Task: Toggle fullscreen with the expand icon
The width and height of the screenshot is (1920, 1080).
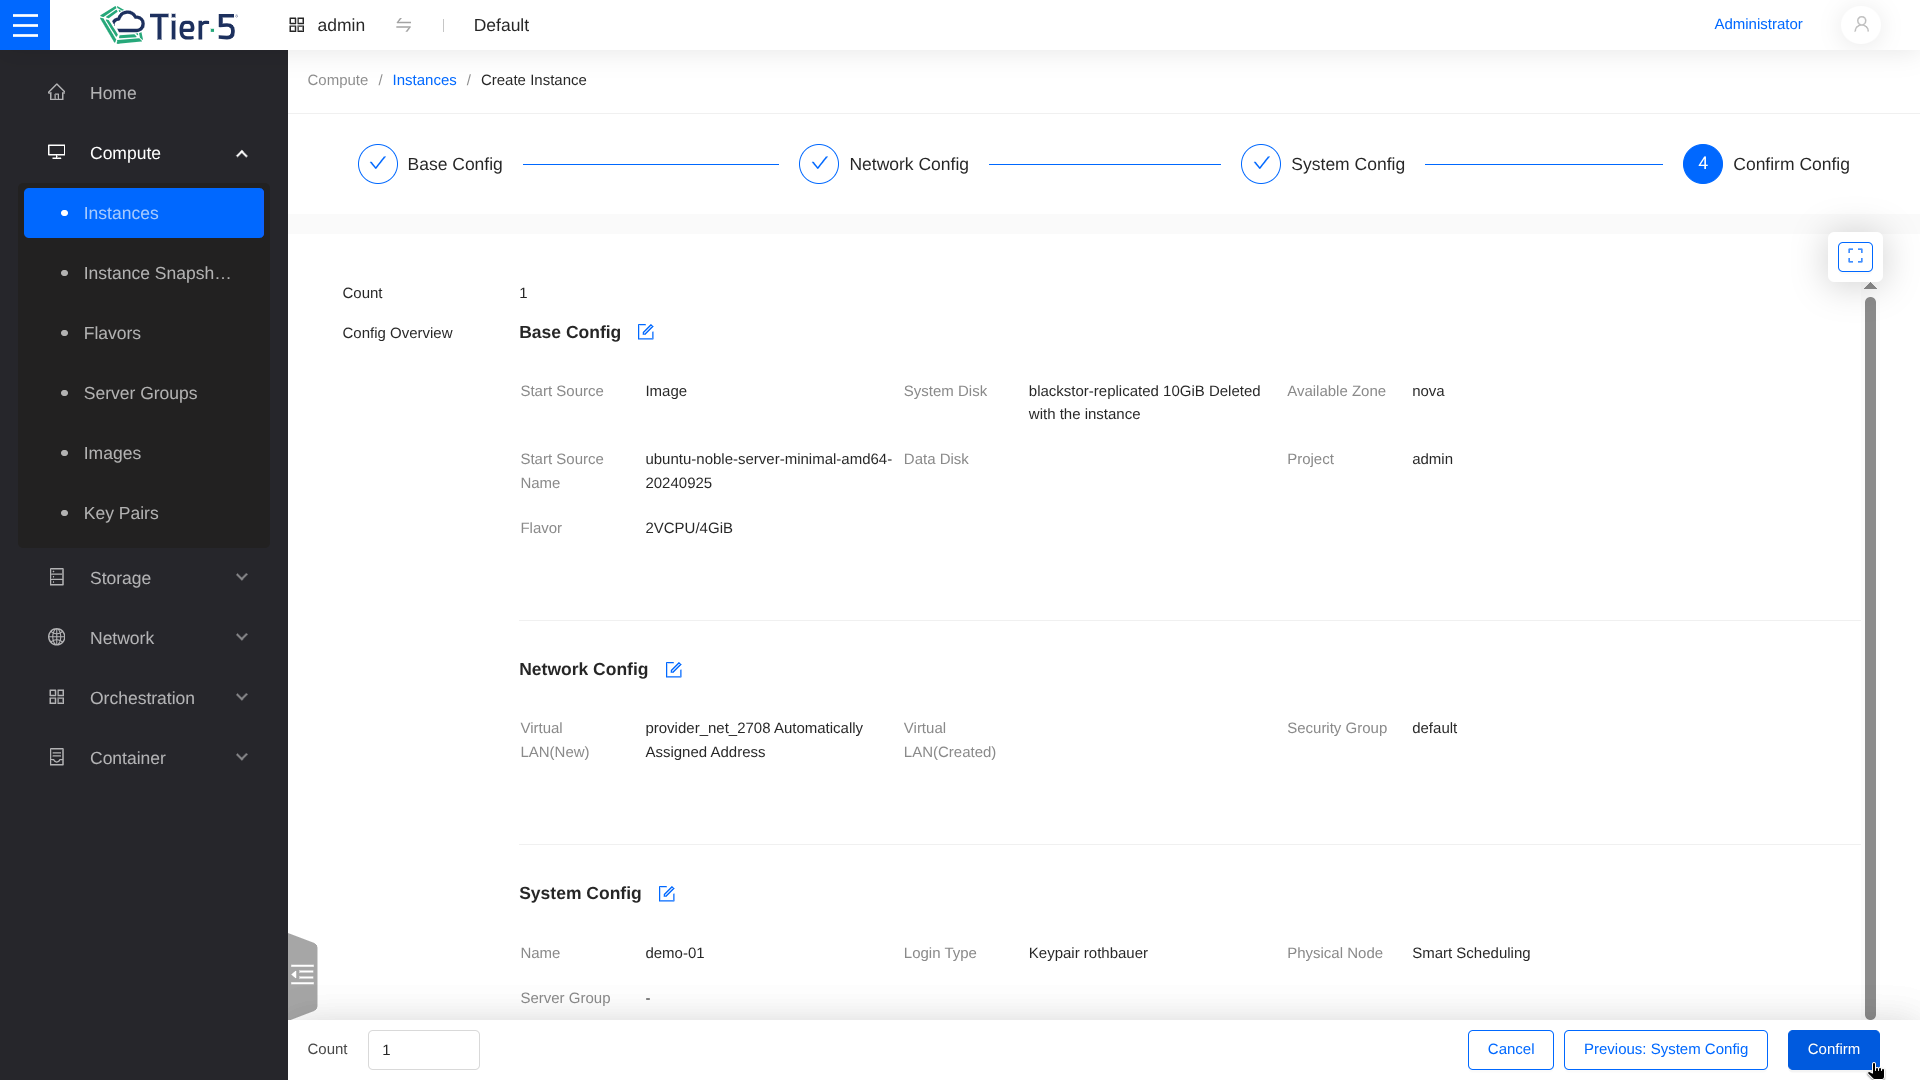Action: click(1855, 257)
